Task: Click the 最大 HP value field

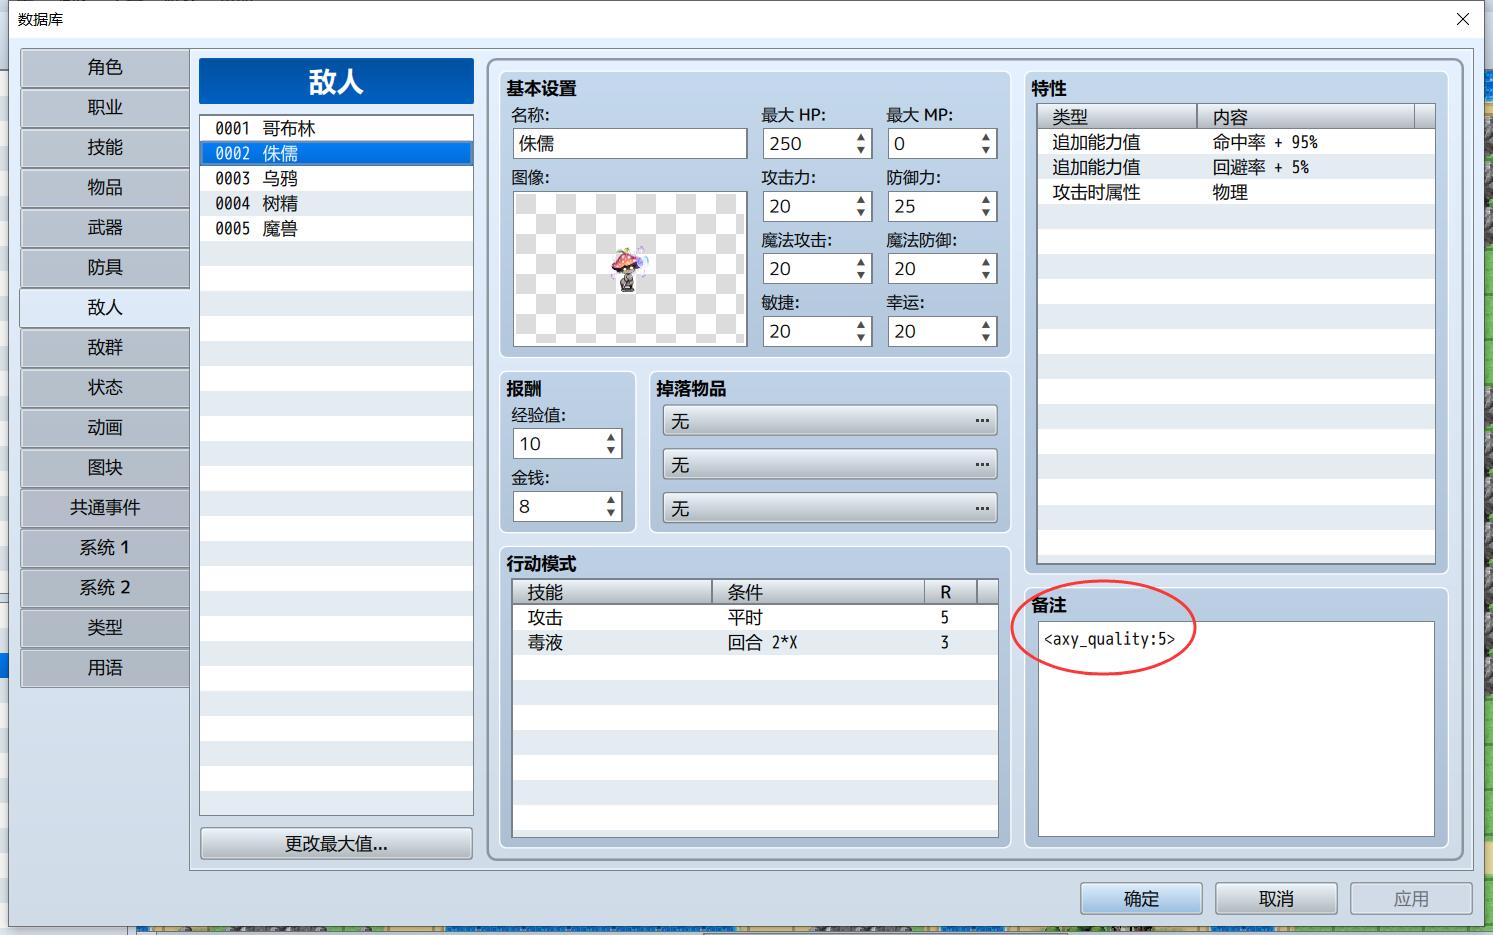Action: click(x=808, y=144)
